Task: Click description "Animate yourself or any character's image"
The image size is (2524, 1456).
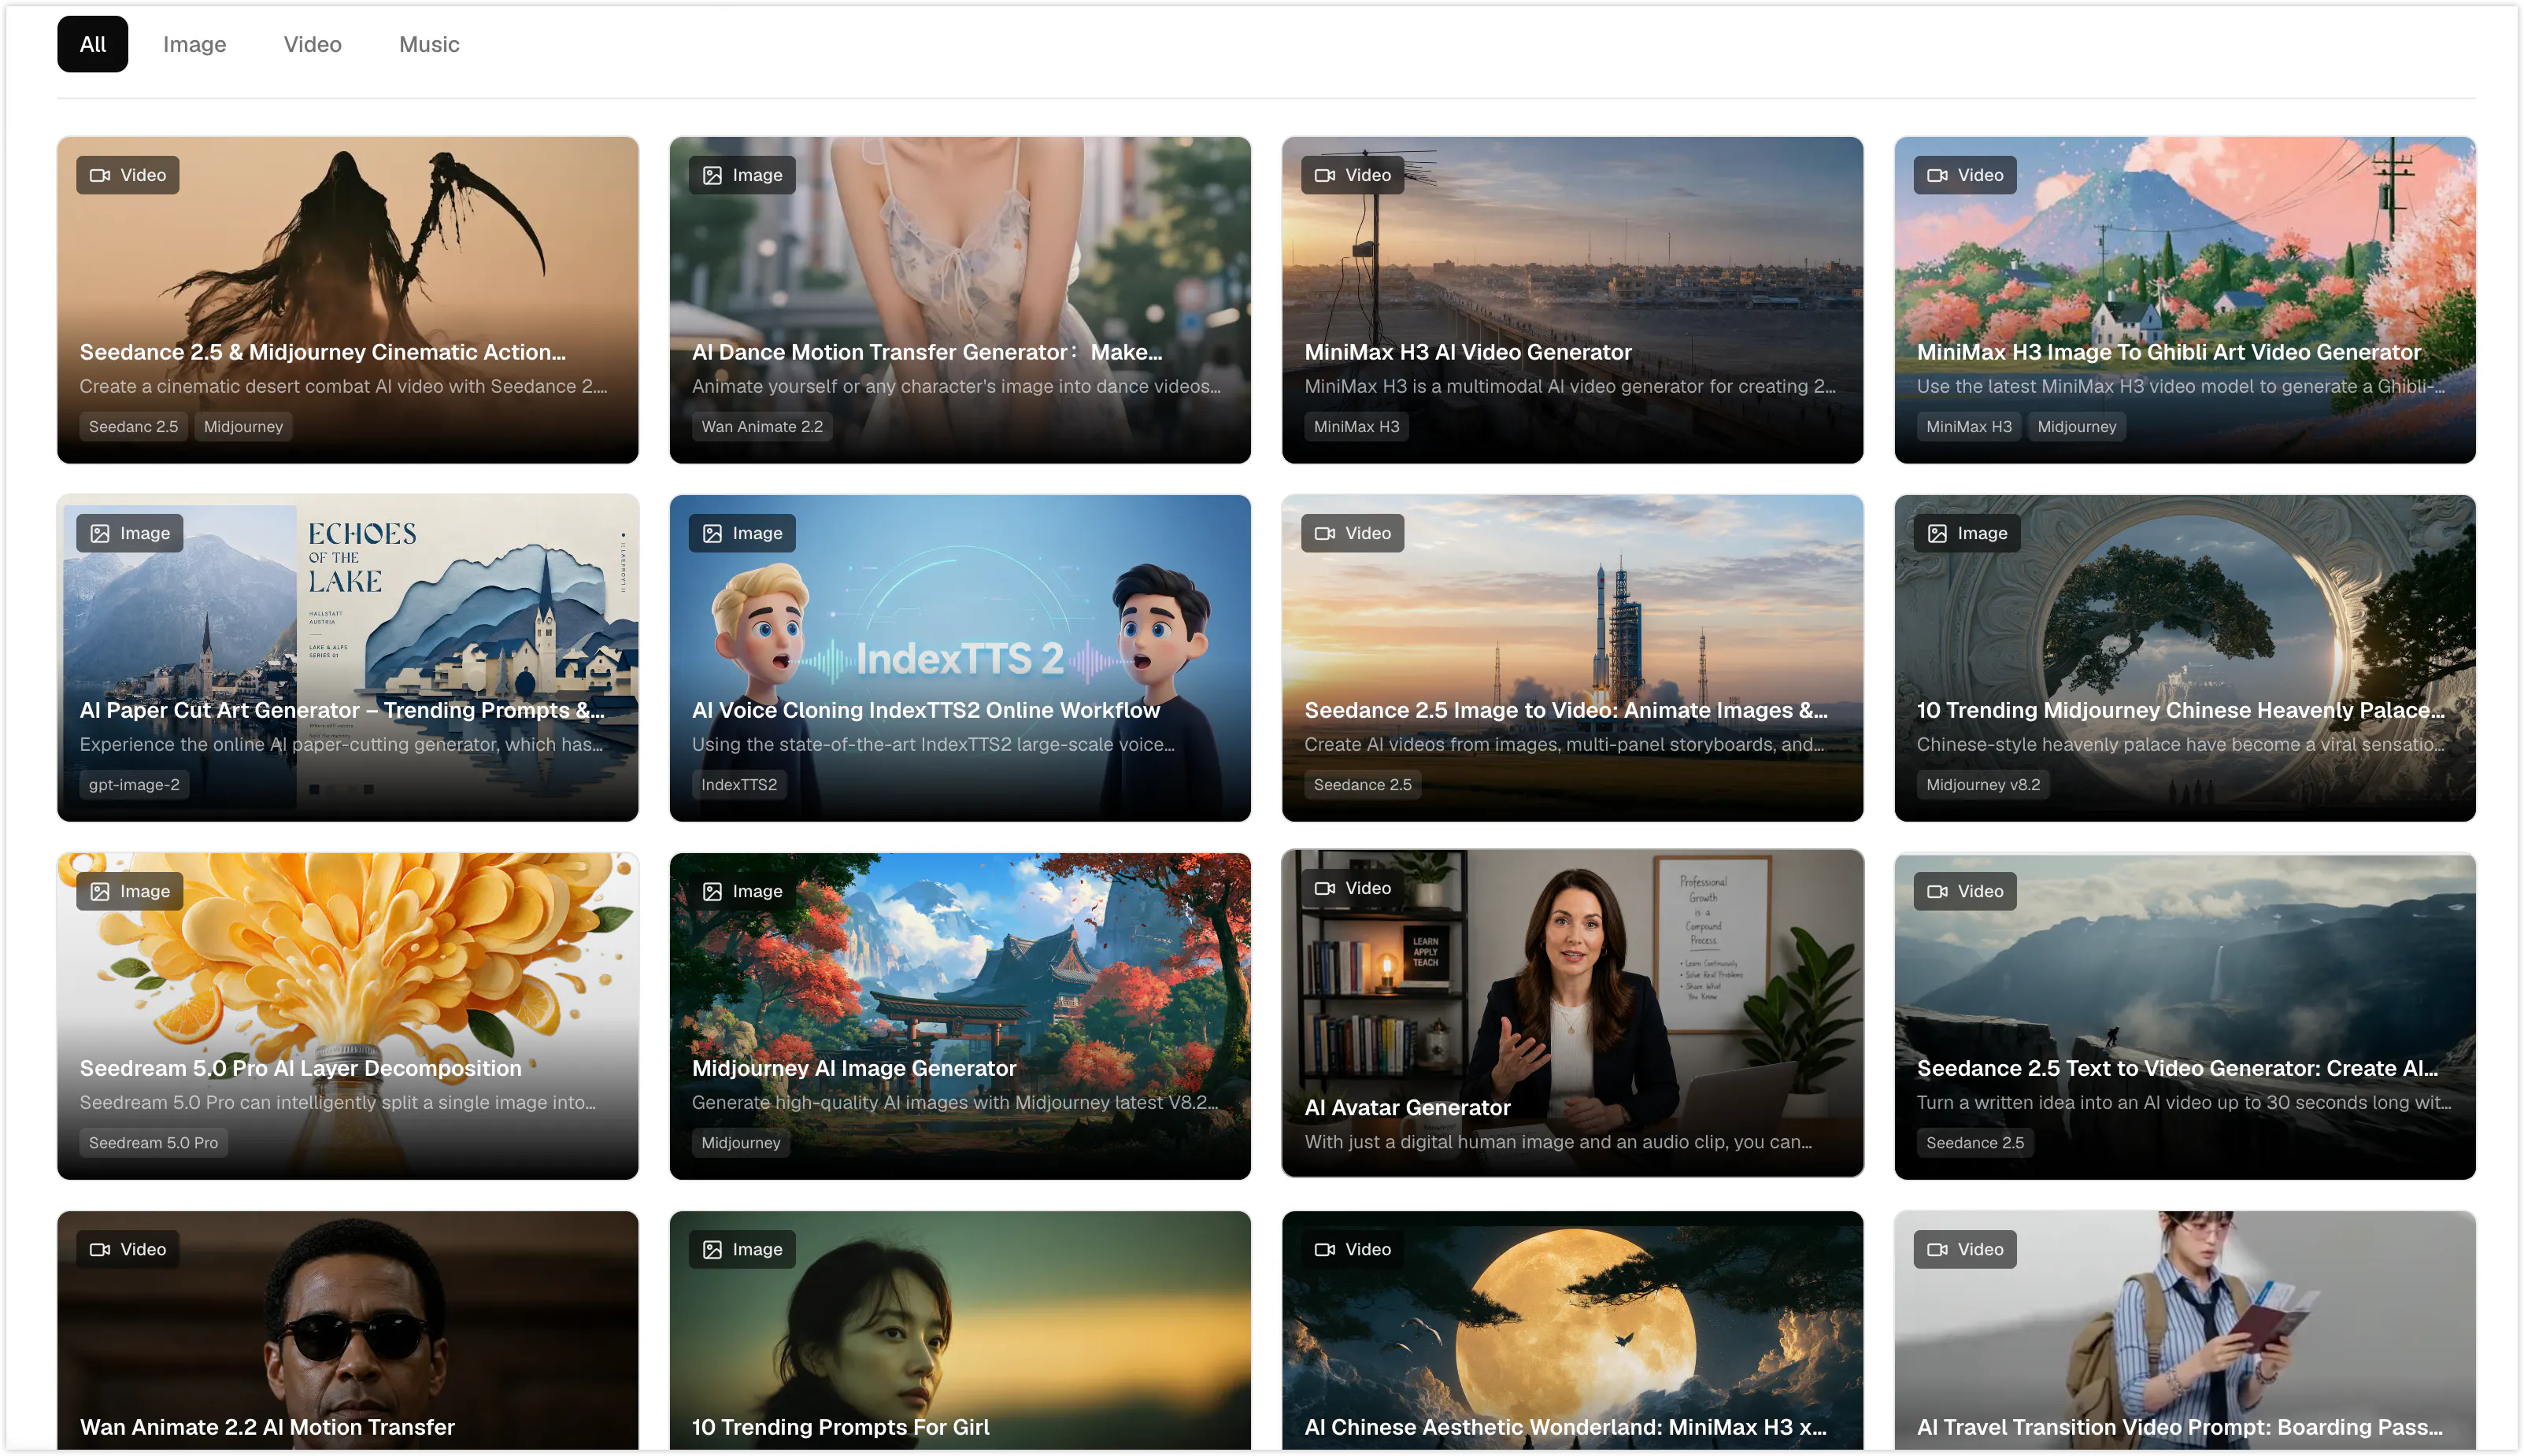Action: click(956, 386)
